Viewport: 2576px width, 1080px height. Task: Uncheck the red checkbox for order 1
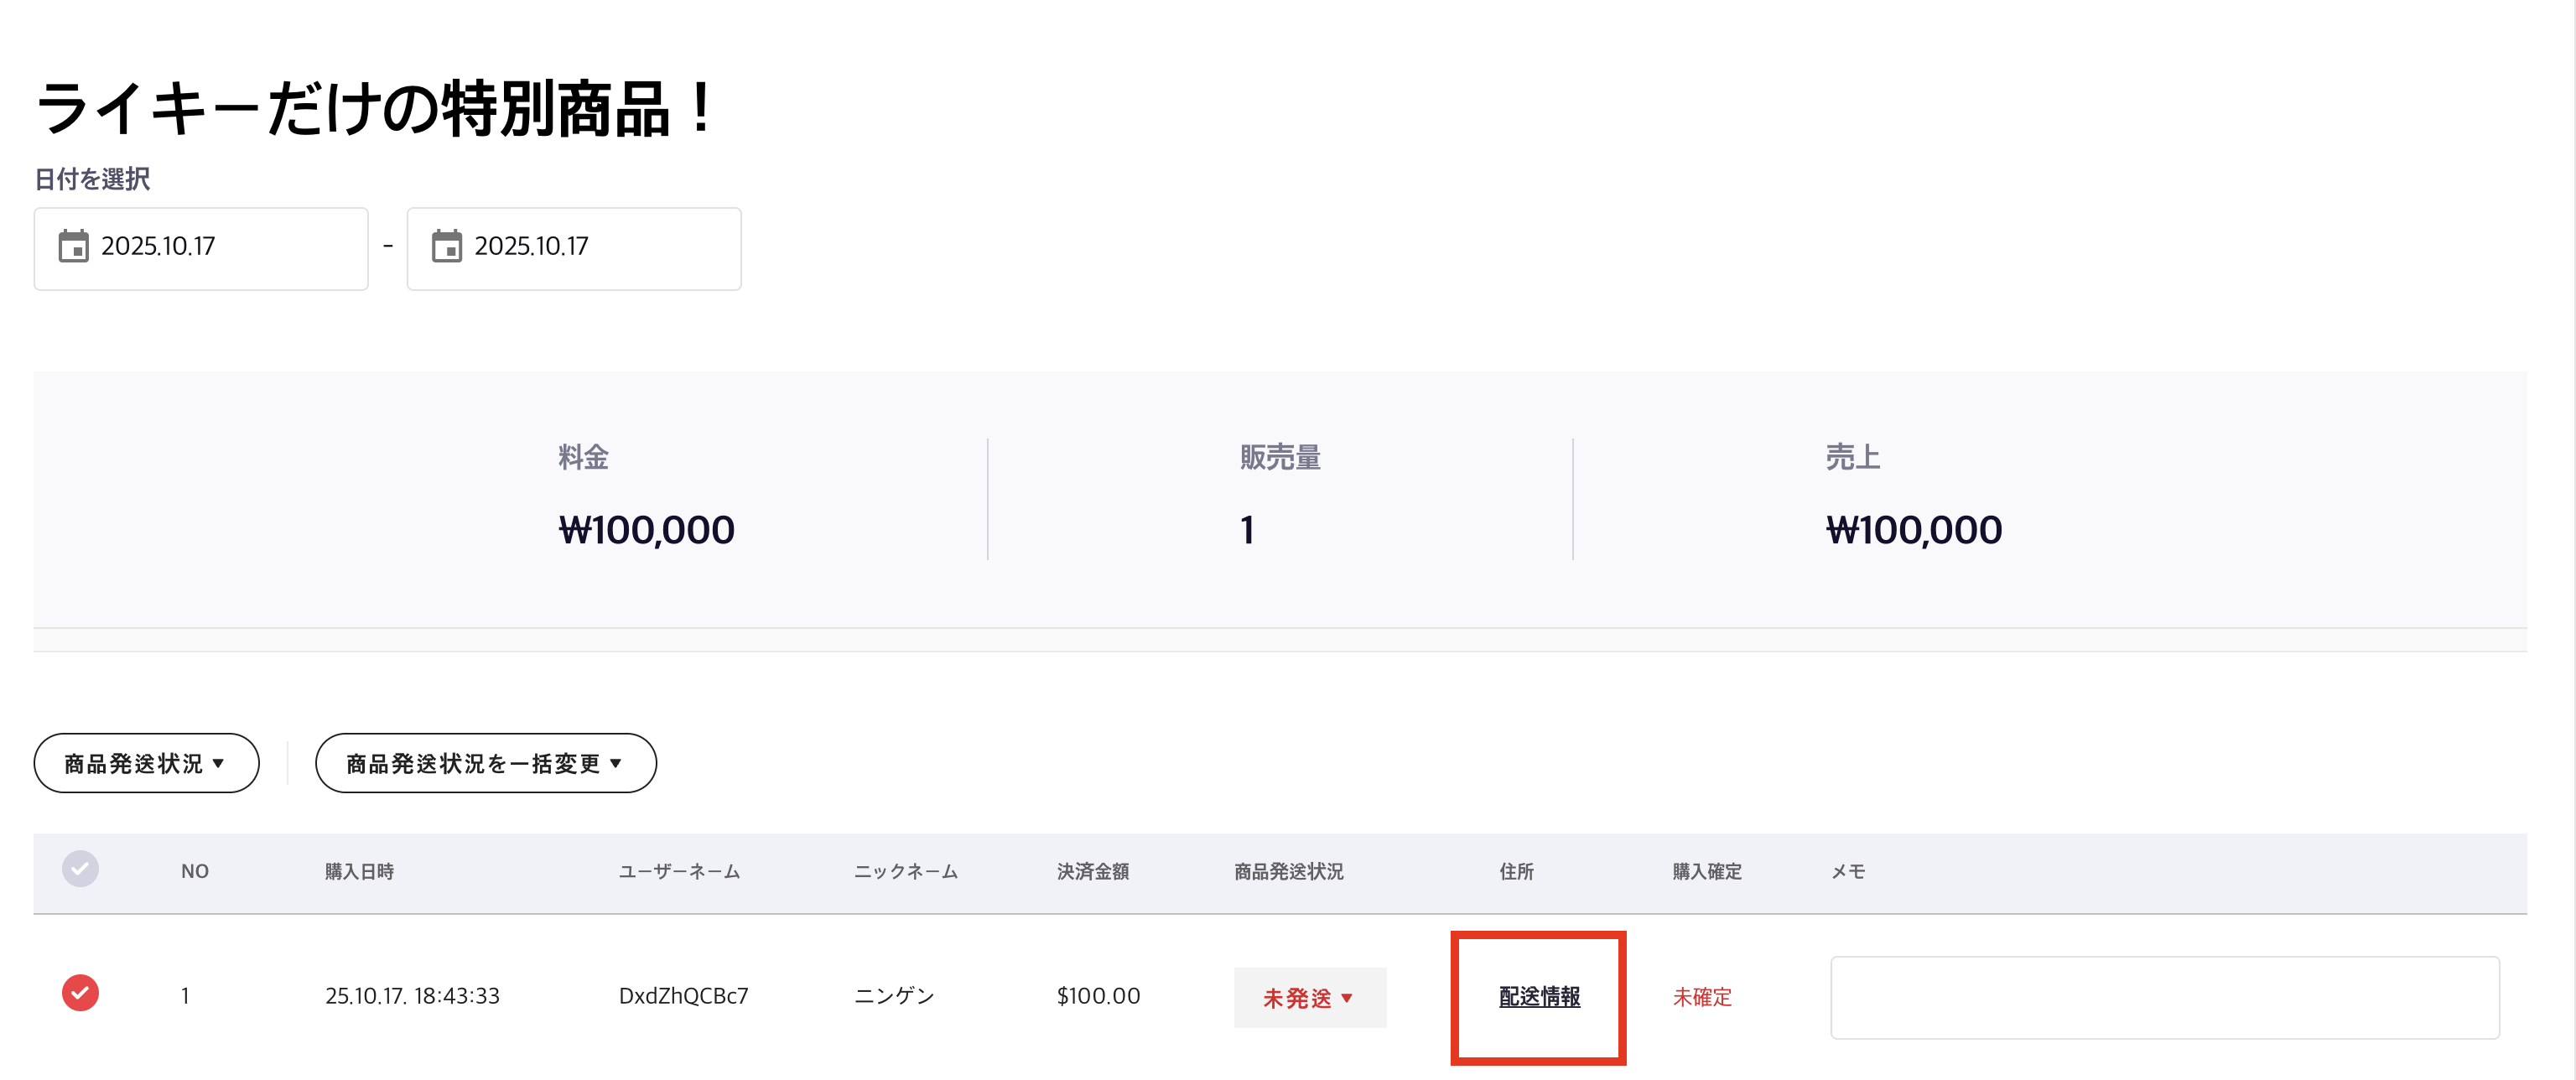[x=80, y=993]
